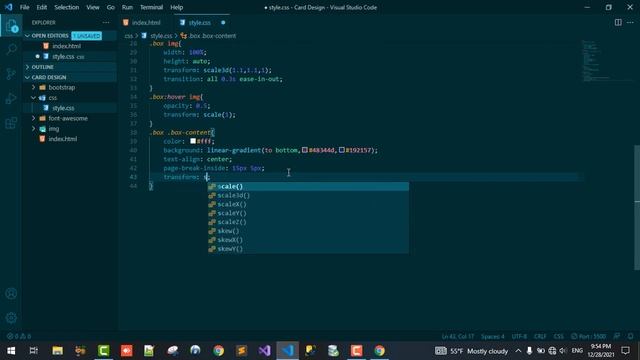This screenshot has width=640, height=360.
Task: Open the View menu
Action: pos(93,7)
